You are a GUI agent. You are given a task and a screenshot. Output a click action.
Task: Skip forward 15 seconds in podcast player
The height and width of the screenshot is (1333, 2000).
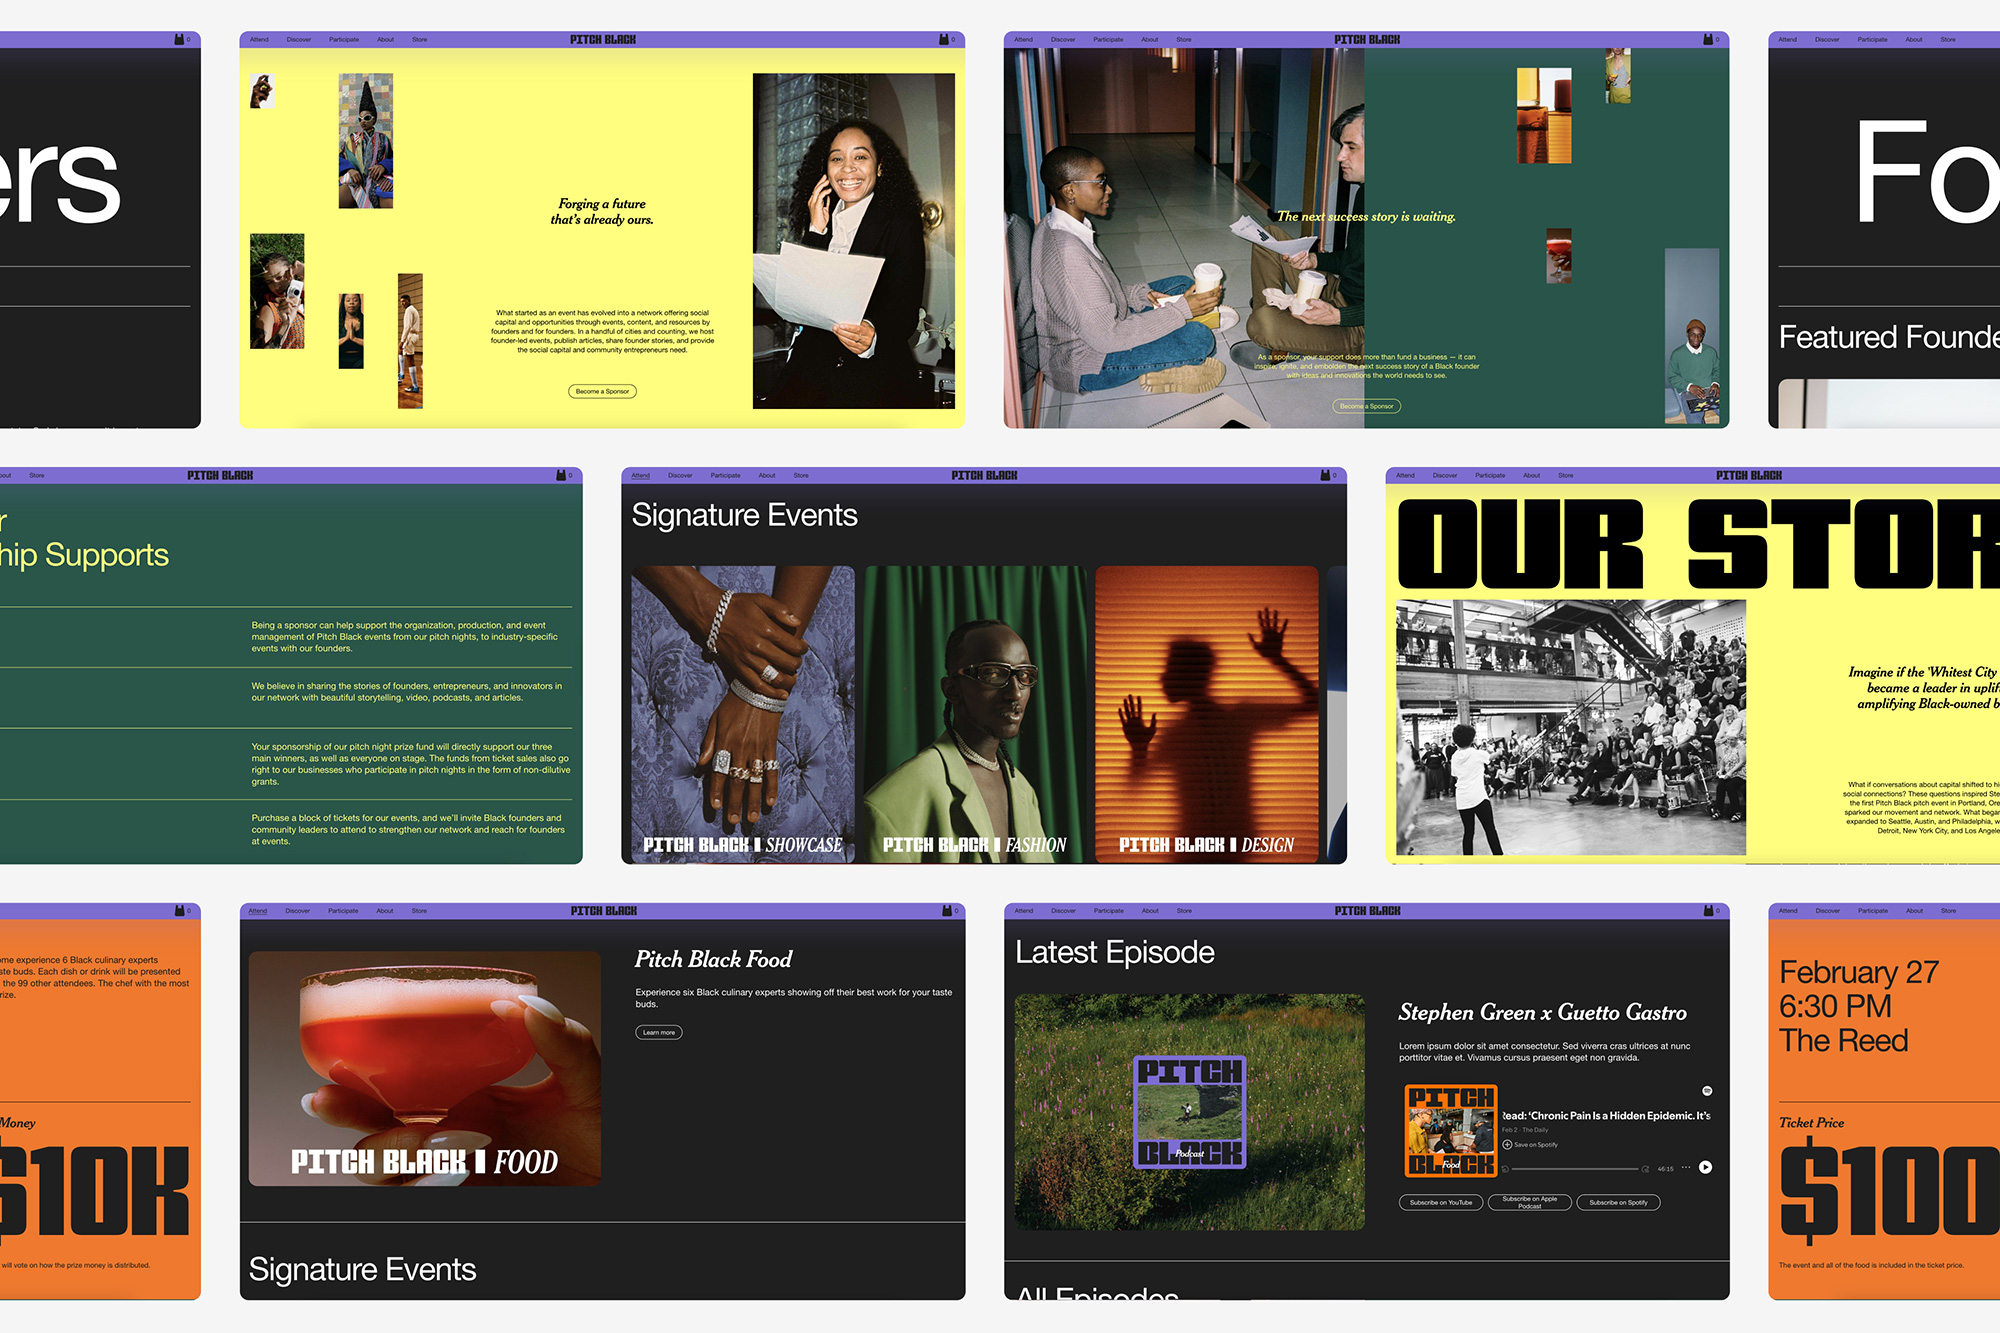[x=1645, y=1169]
